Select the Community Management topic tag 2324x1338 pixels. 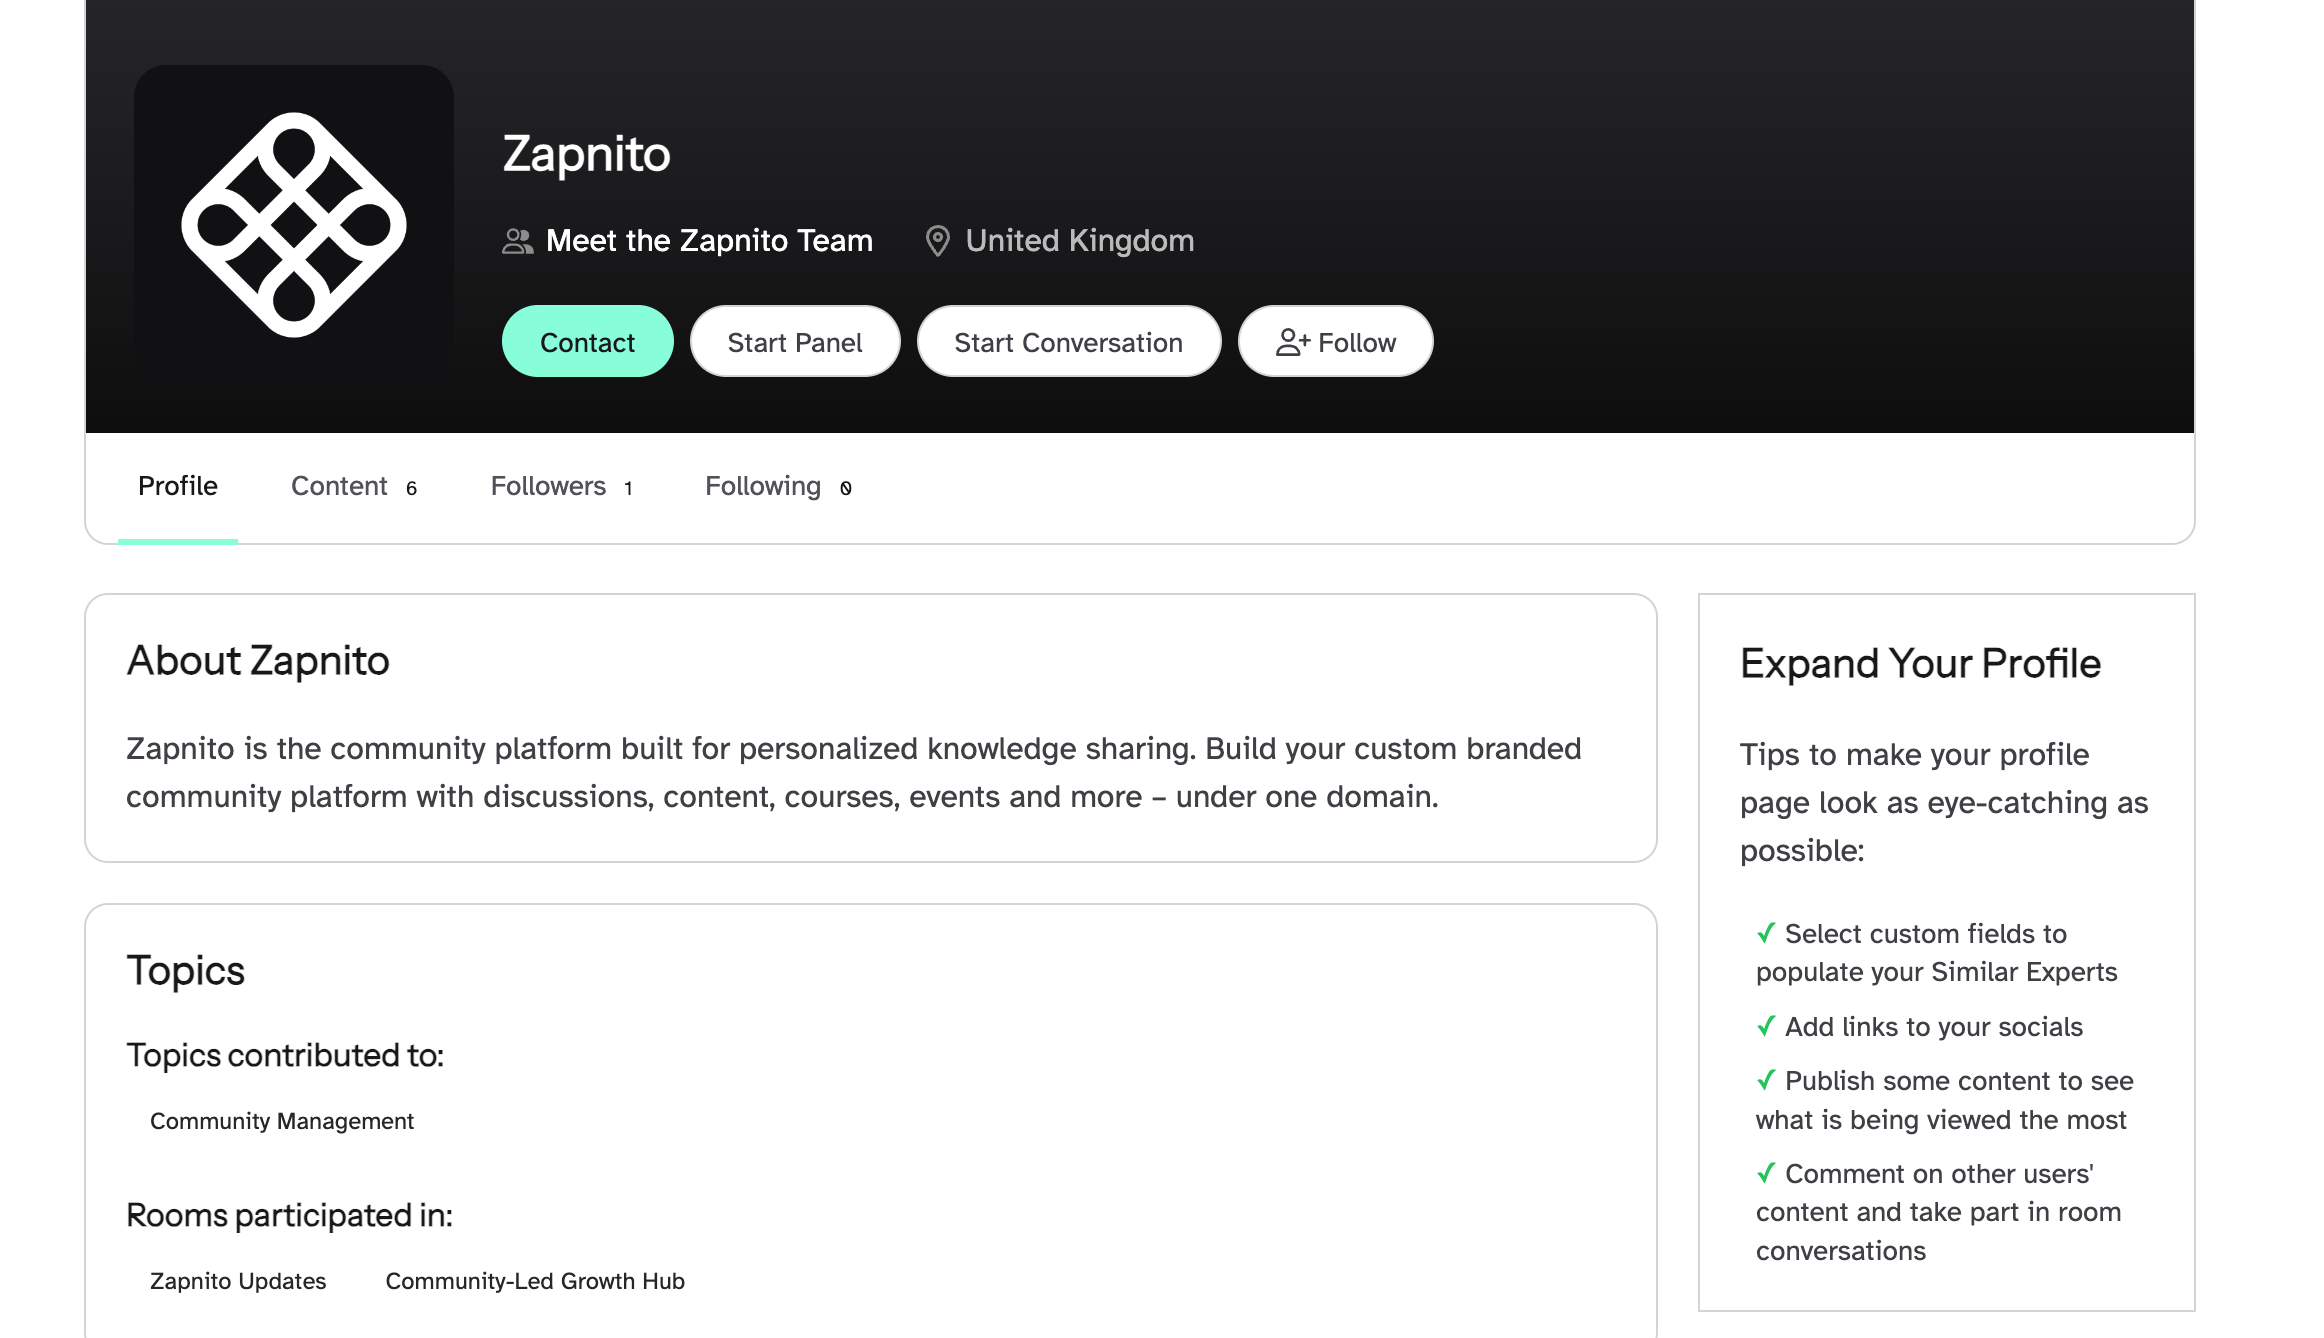[281, 1121]
